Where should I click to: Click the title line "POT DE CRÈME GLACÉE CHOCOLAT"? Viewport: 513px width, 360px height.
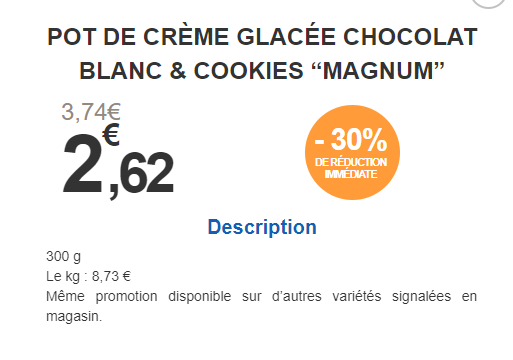262,37
